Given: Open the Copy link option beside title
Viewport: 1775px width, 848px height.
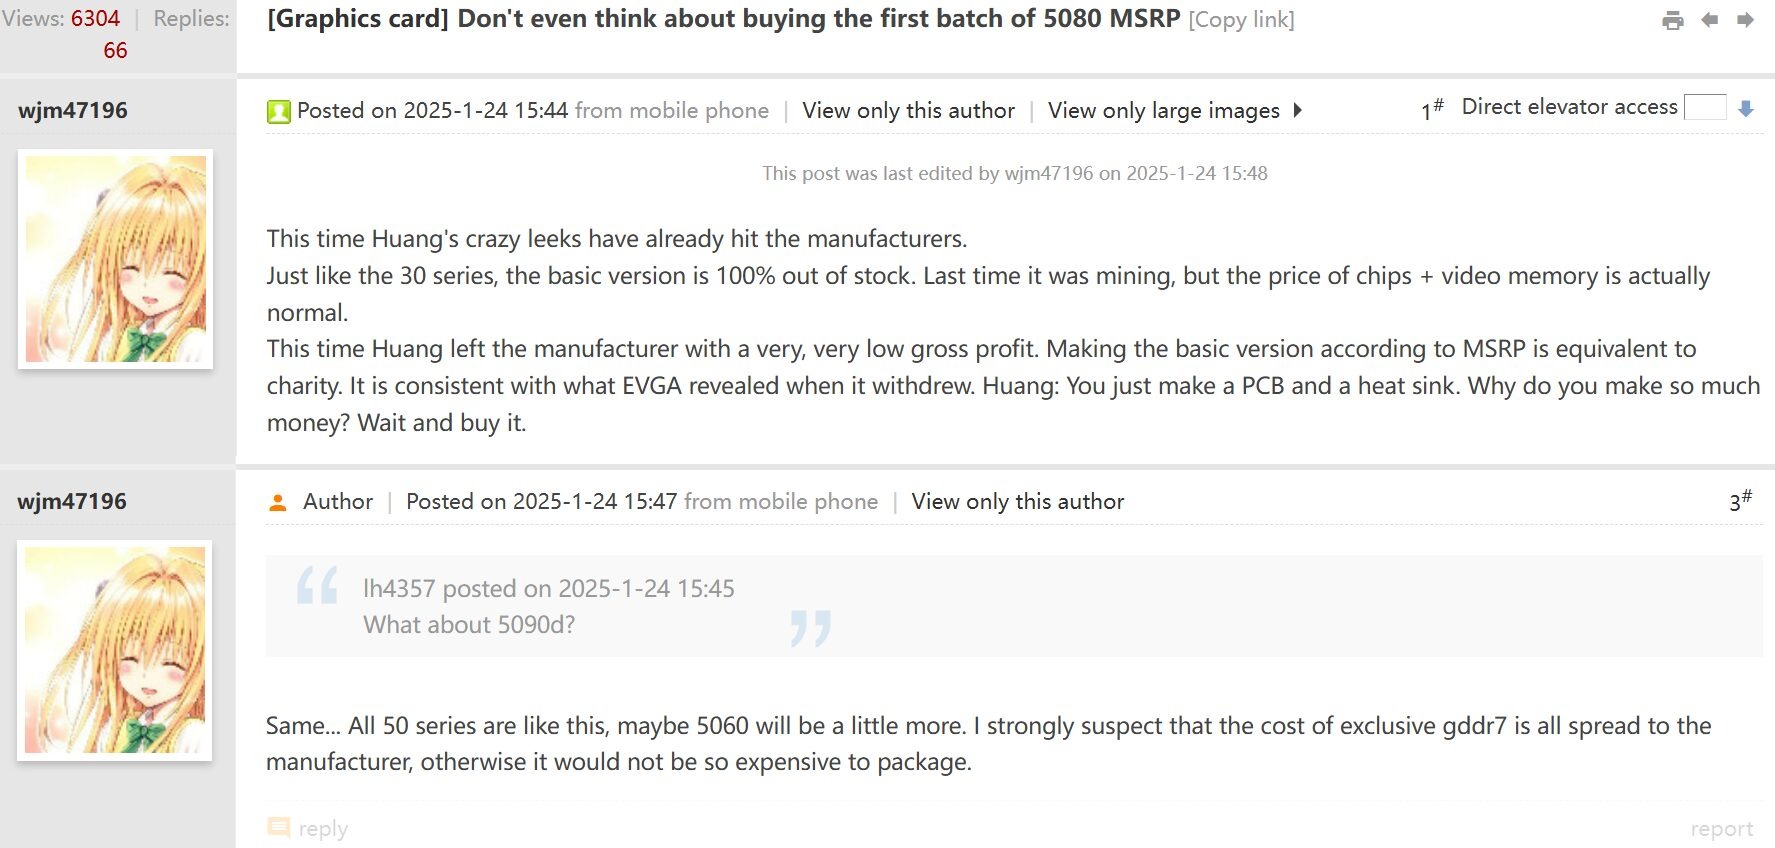Looking at the screenshot, I should coord(1241,20).
